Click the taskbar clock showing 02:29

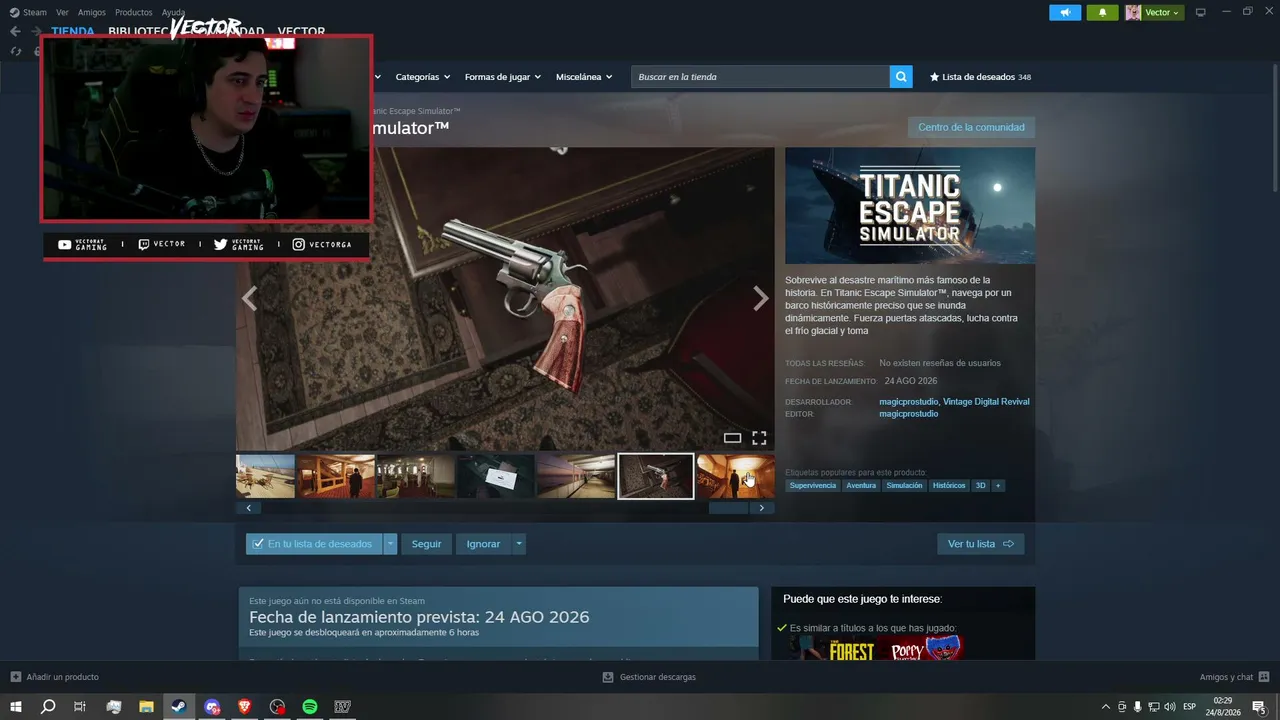[1224, 707]
